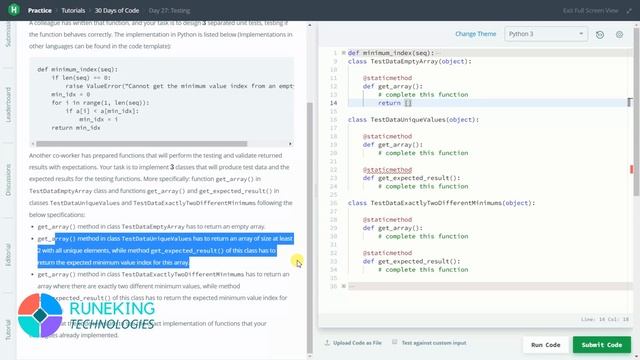Click 'class TestDataUniqueValues(object):' line
The image size is (640, 360).
pyautogui.click(x=413, y=120)
